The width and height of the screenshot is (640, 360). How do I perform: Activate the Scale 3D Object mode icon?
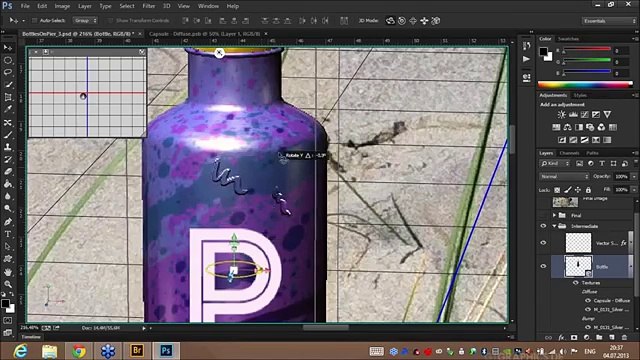click(x=436, y=20)
